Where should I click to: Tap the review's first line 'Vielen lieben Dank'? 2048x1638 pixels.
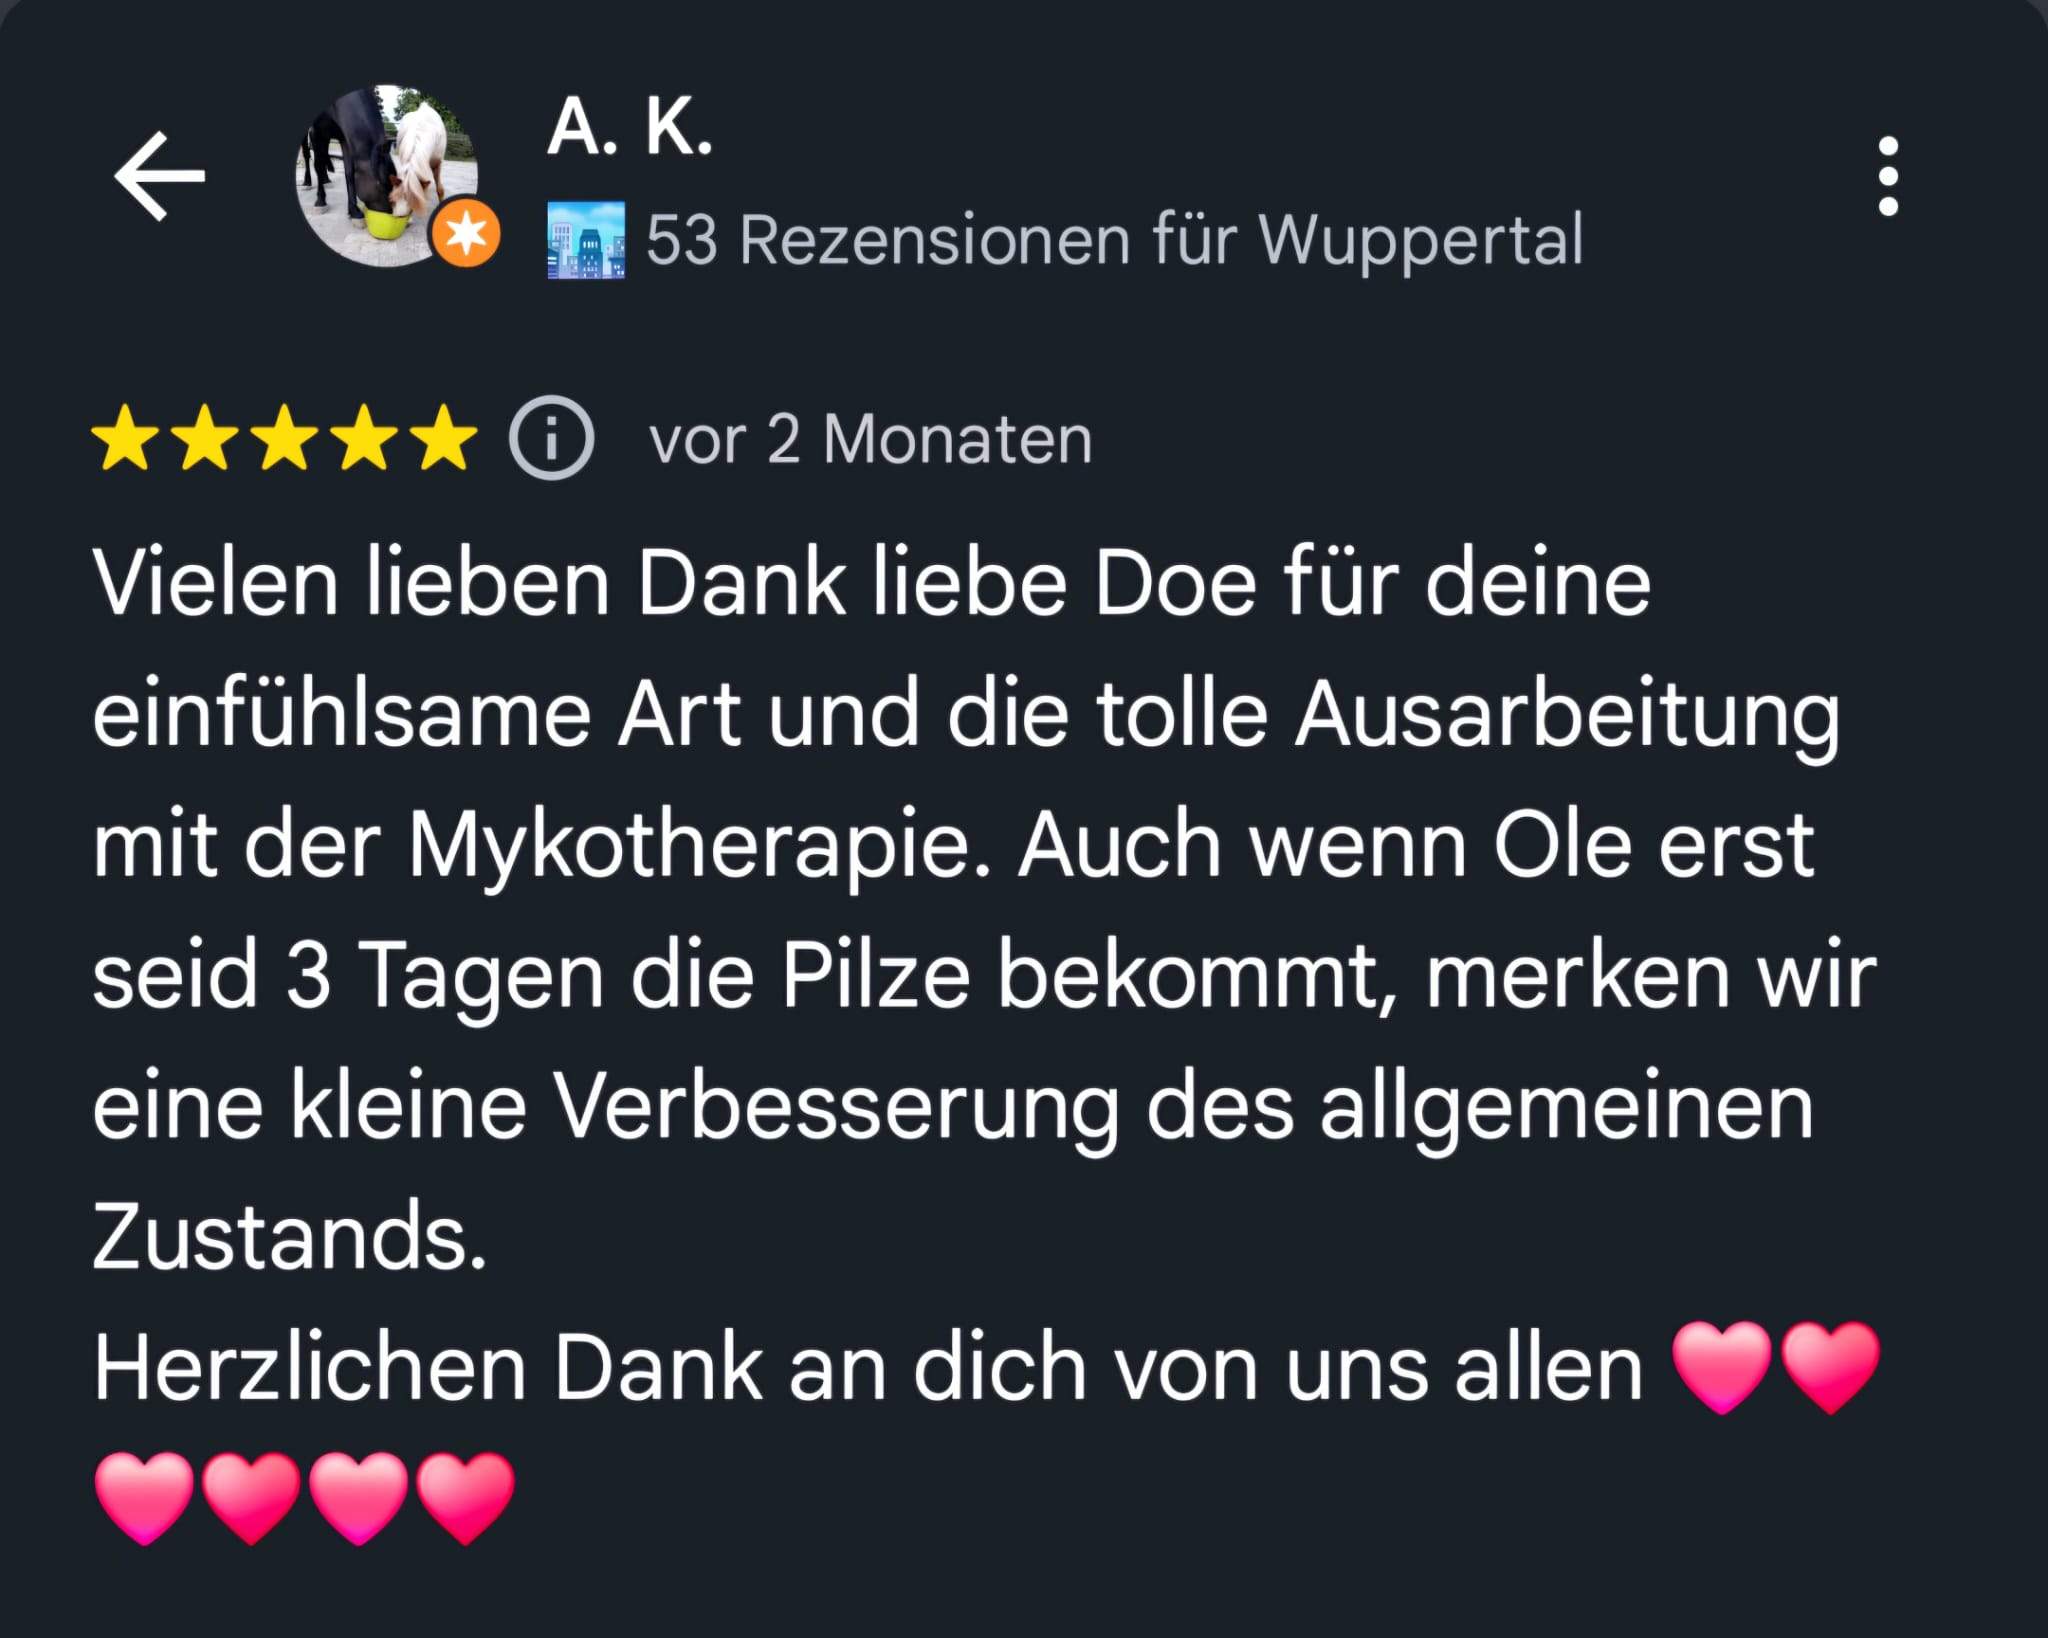(x=469, y=584)
